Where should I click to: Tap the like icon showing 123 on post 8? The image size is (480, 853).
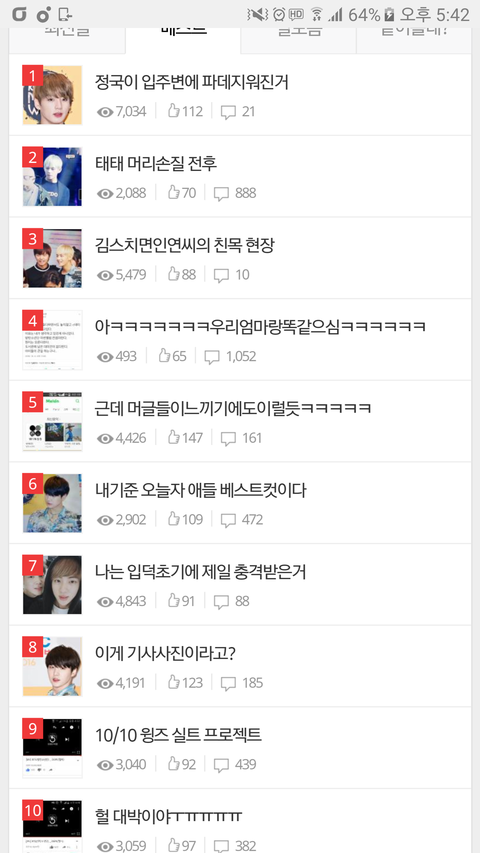(174, 683)
